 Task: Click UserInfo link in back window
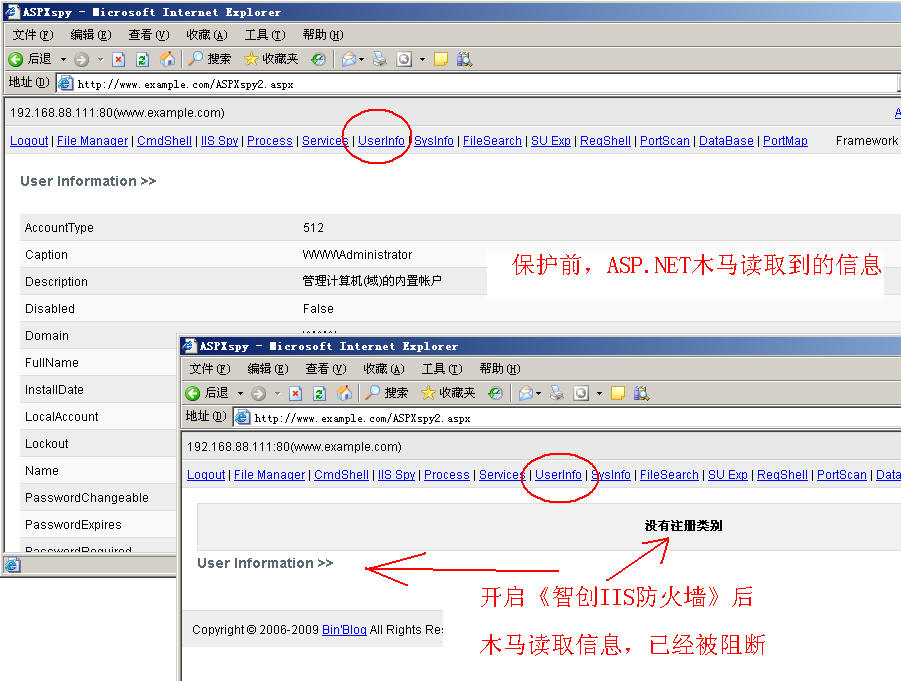point(381,141)
